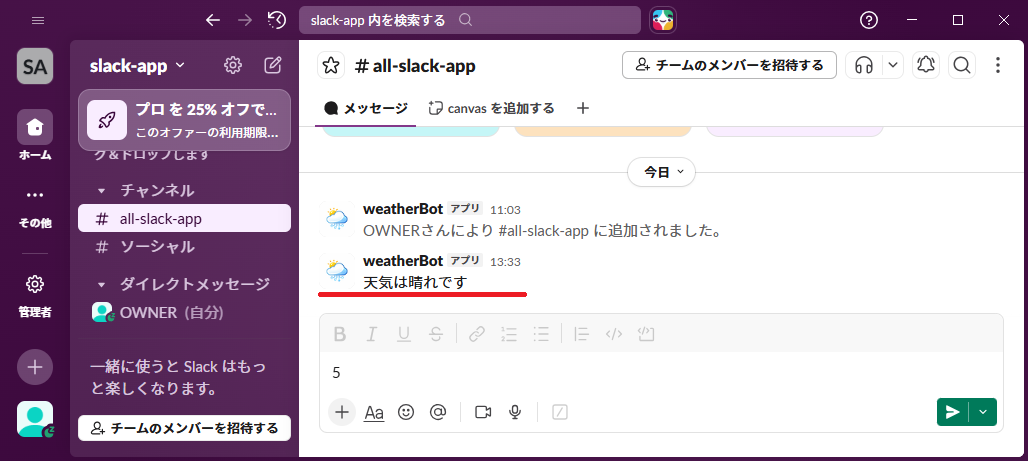
Task: Click the 13:33 timestamp
Action: 505,262
